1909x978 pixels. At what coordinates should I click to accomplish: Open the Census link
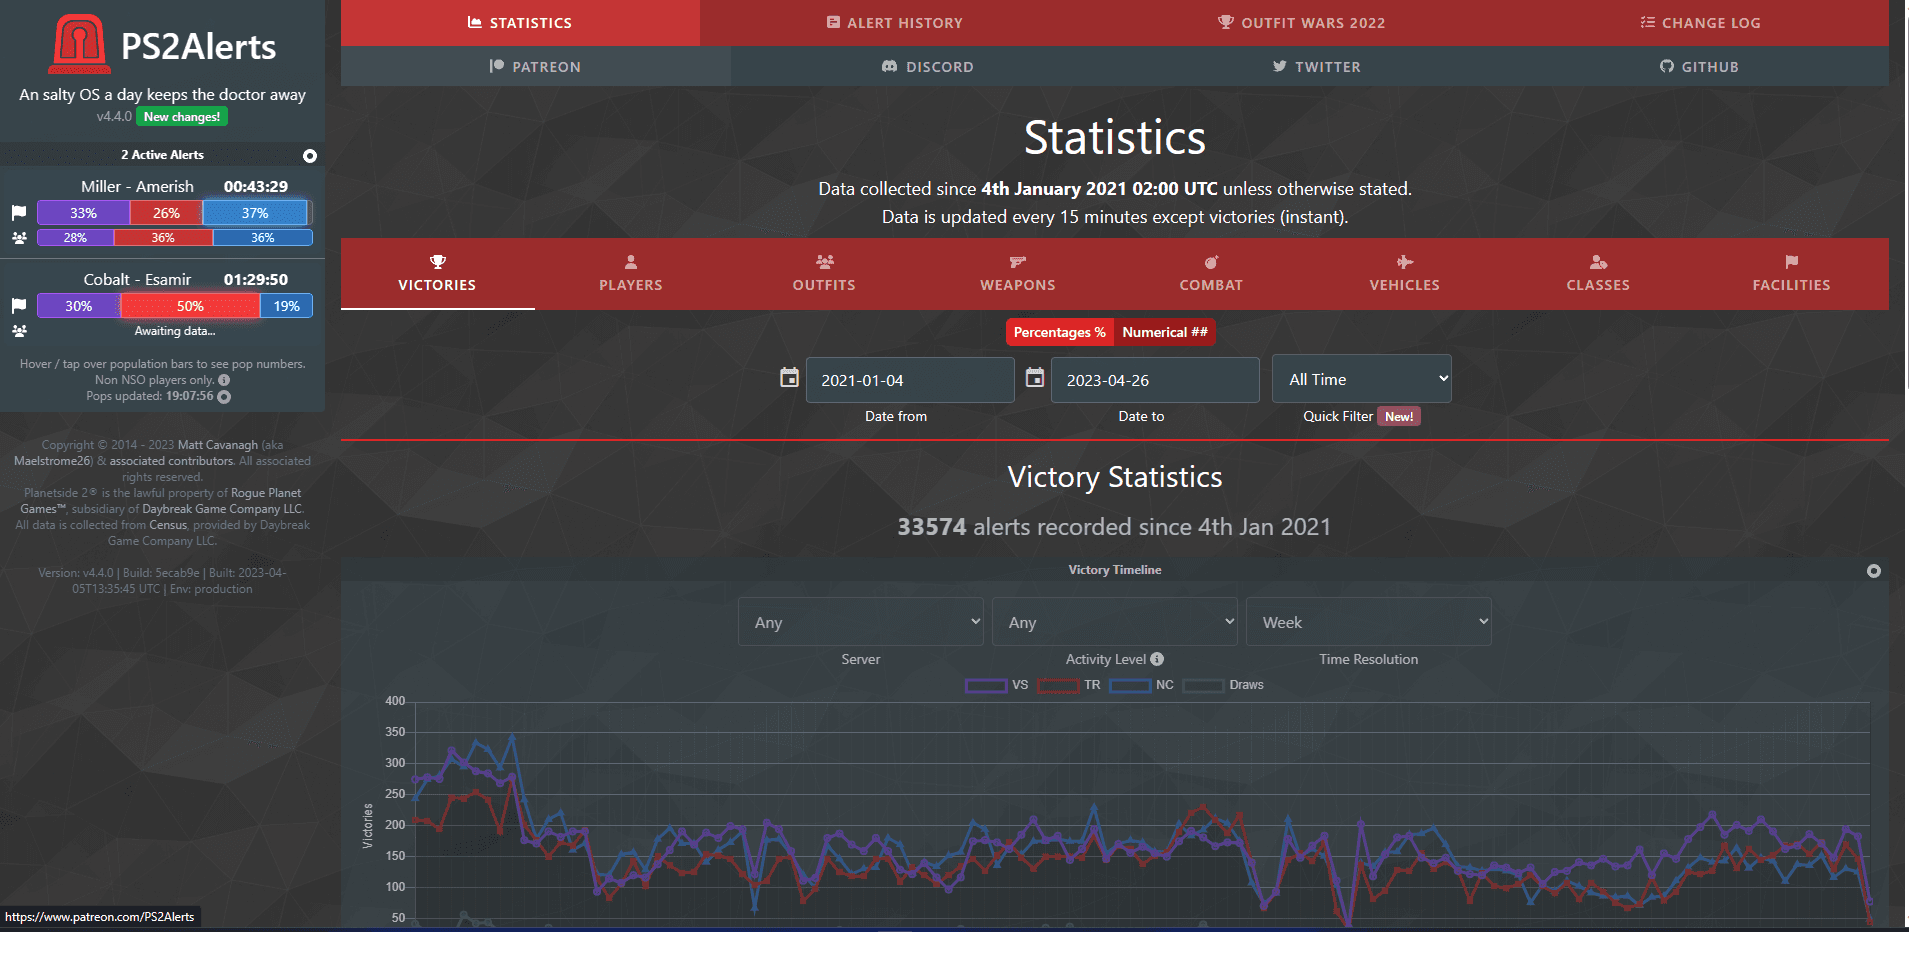168,525
